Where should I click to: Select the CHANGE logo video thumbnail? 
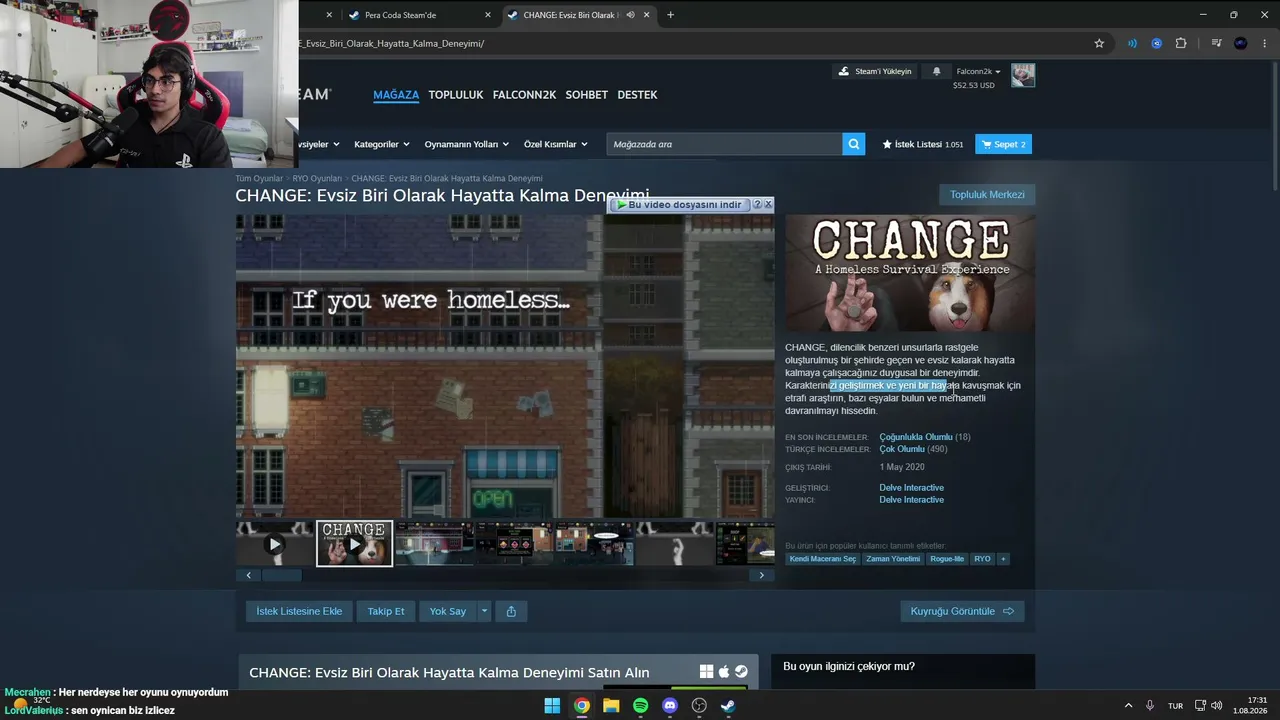pyautogui.click(x=354, y=543)
